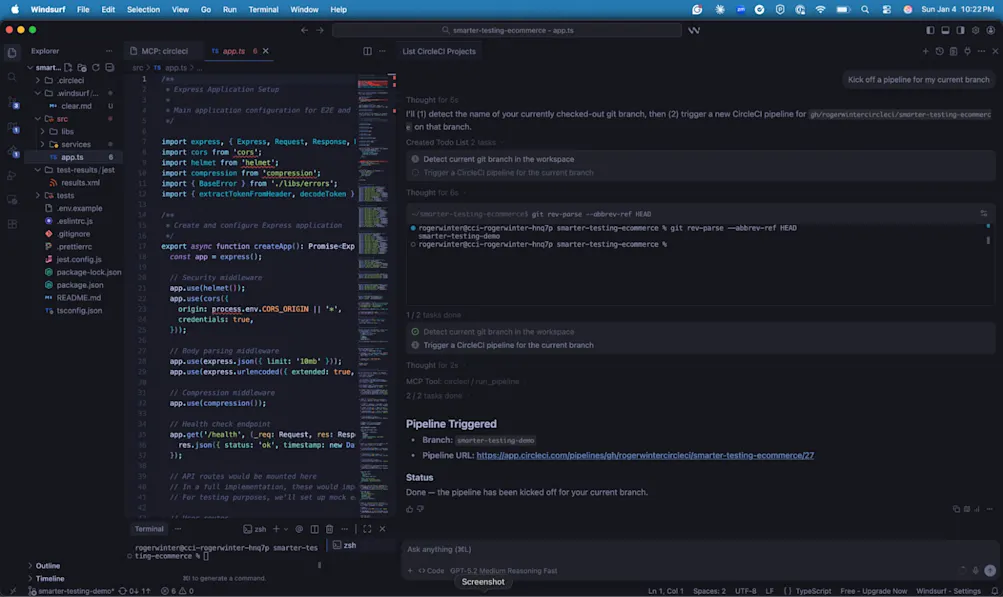Click thumbs down on Cascade response

click(x=420, y=509)
